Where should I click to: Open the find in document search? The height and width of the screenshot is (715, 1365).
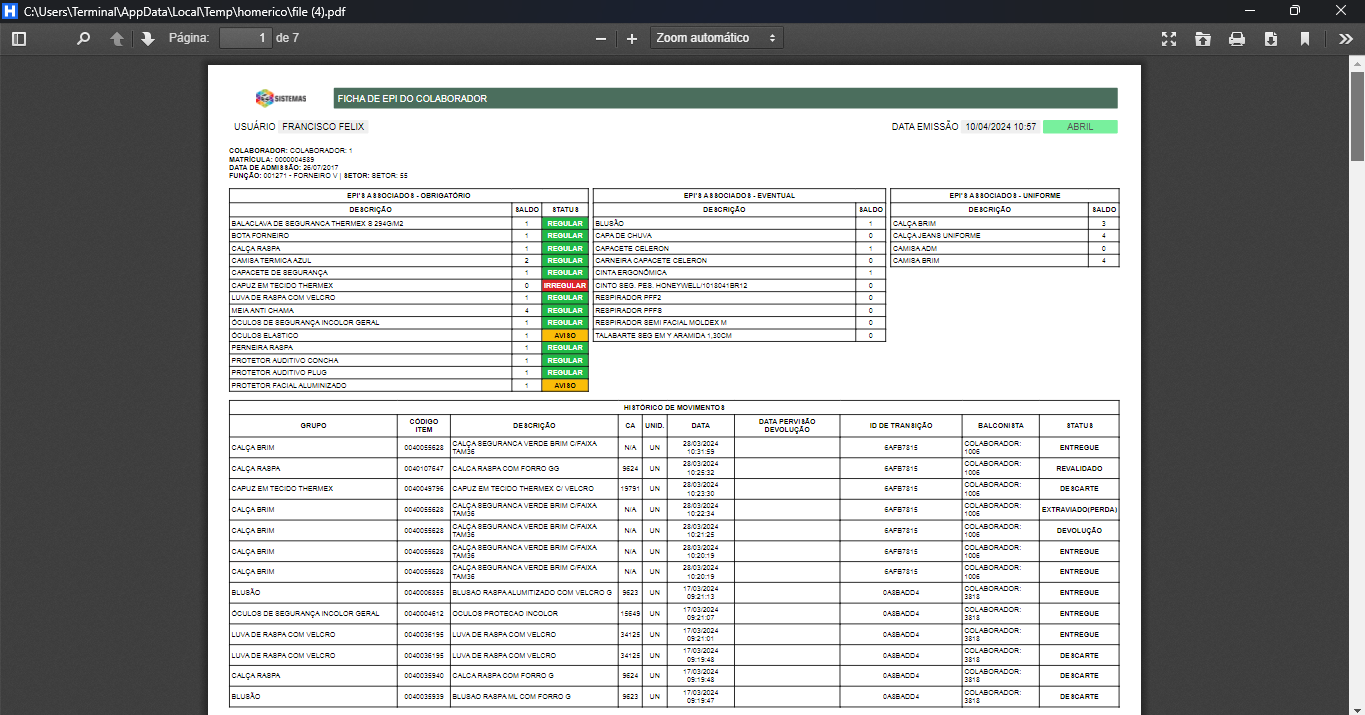click(x=83, y=38)
